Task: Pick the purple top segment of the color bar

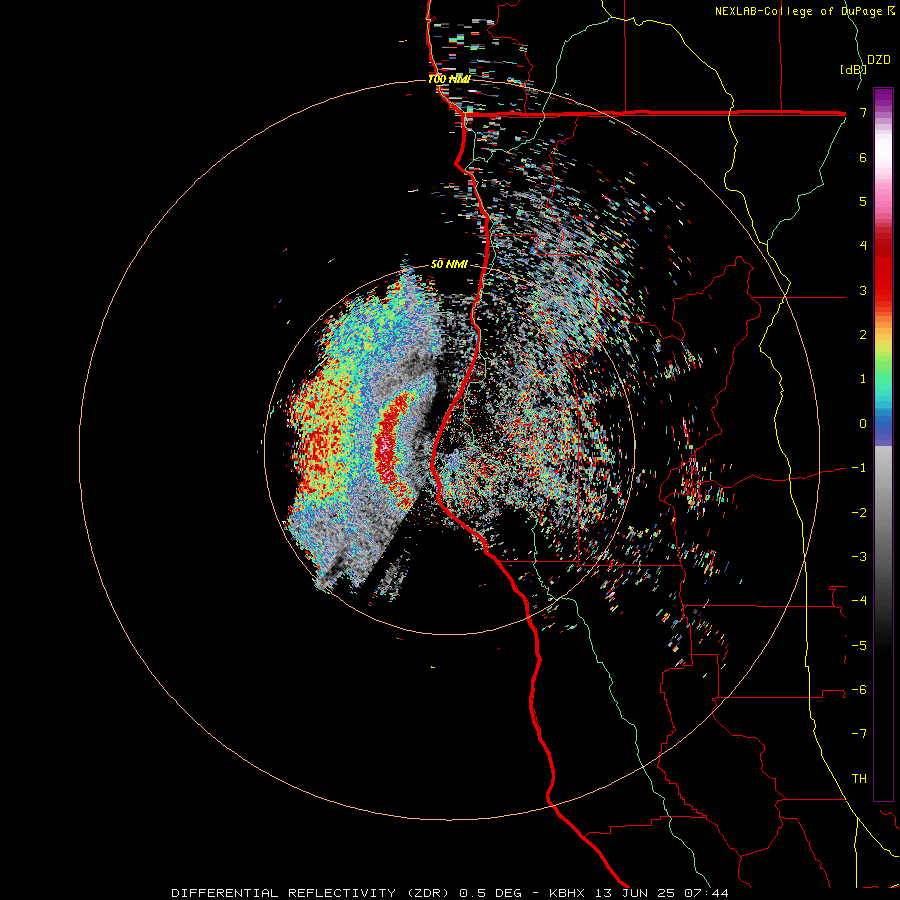Action: 883,99
